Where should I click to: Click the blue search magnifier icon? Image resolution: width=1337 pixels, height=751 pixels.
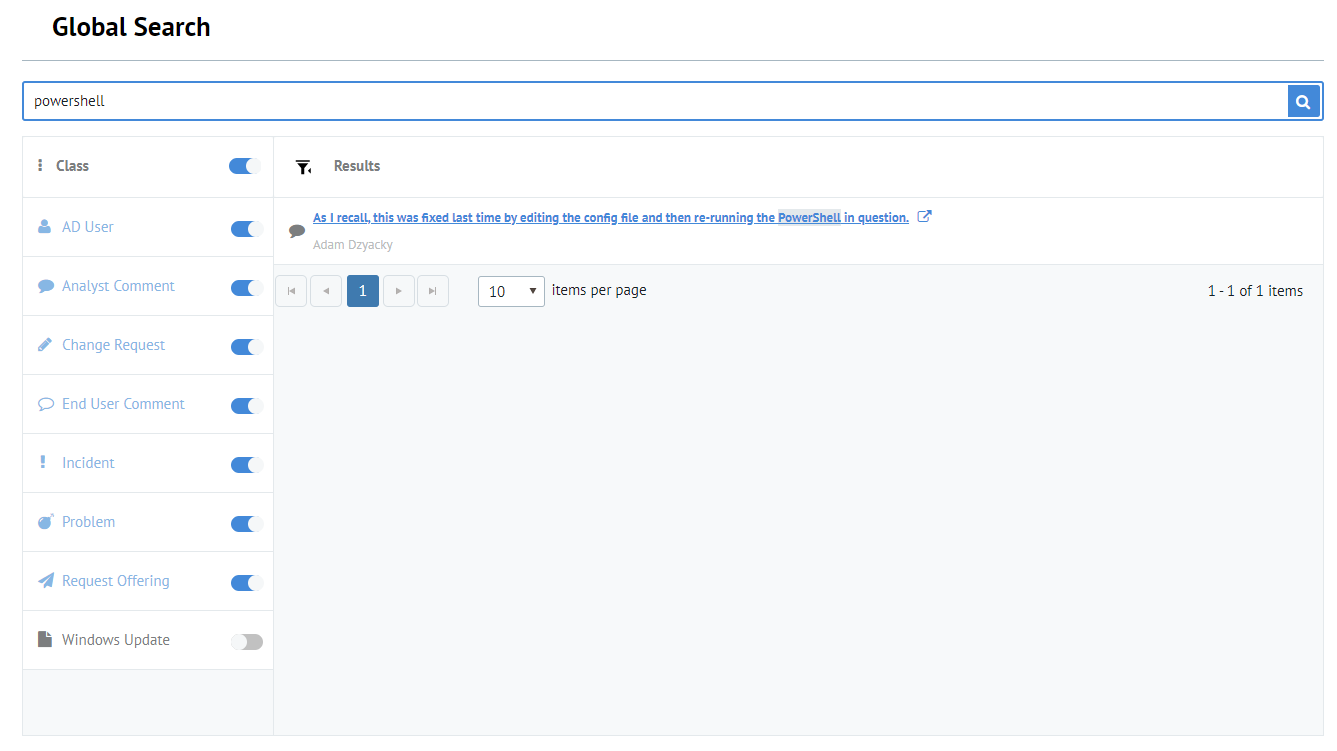(x=1303, y=100)
